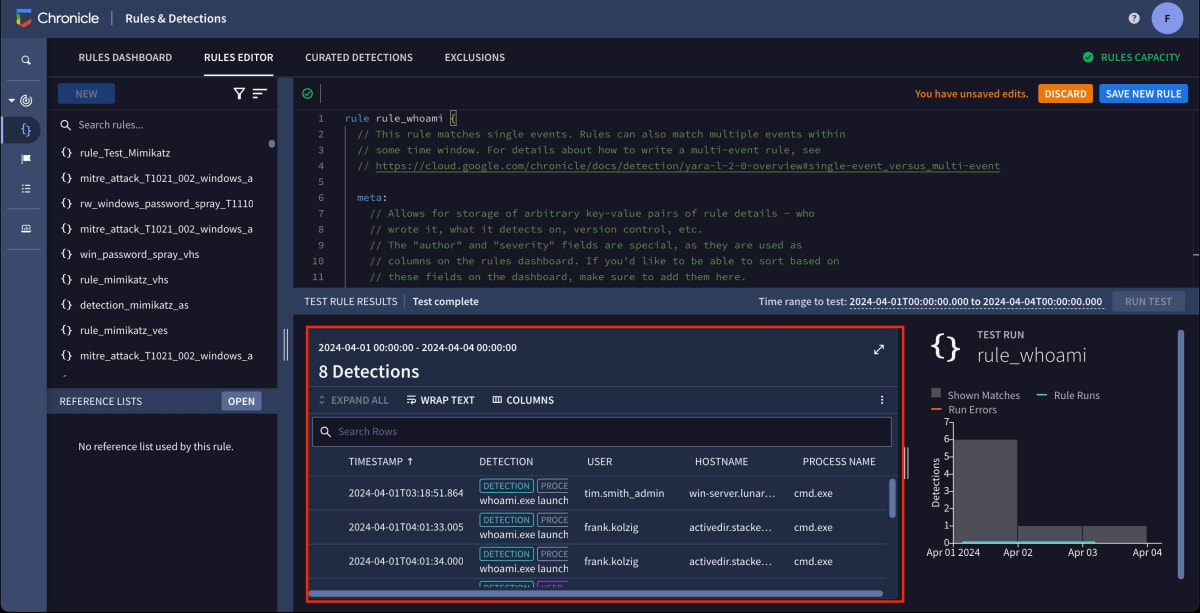Viewport: 1200px width, 613px height.
Task: Click Open in Reference Lists
Action: point(241,401)
